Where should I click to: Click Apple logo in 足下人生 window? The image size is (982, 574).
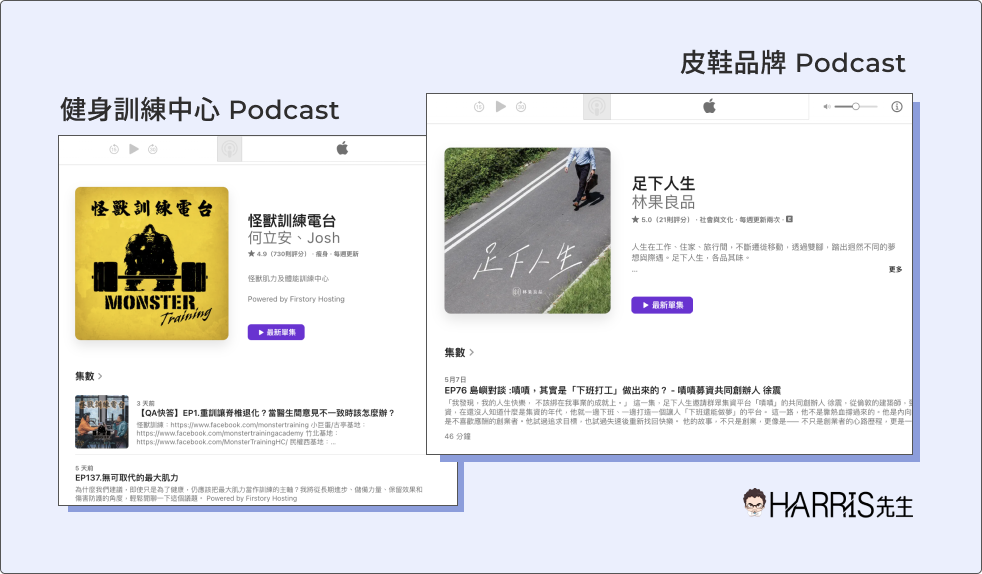pyautogui.click(x=709, y=106)
